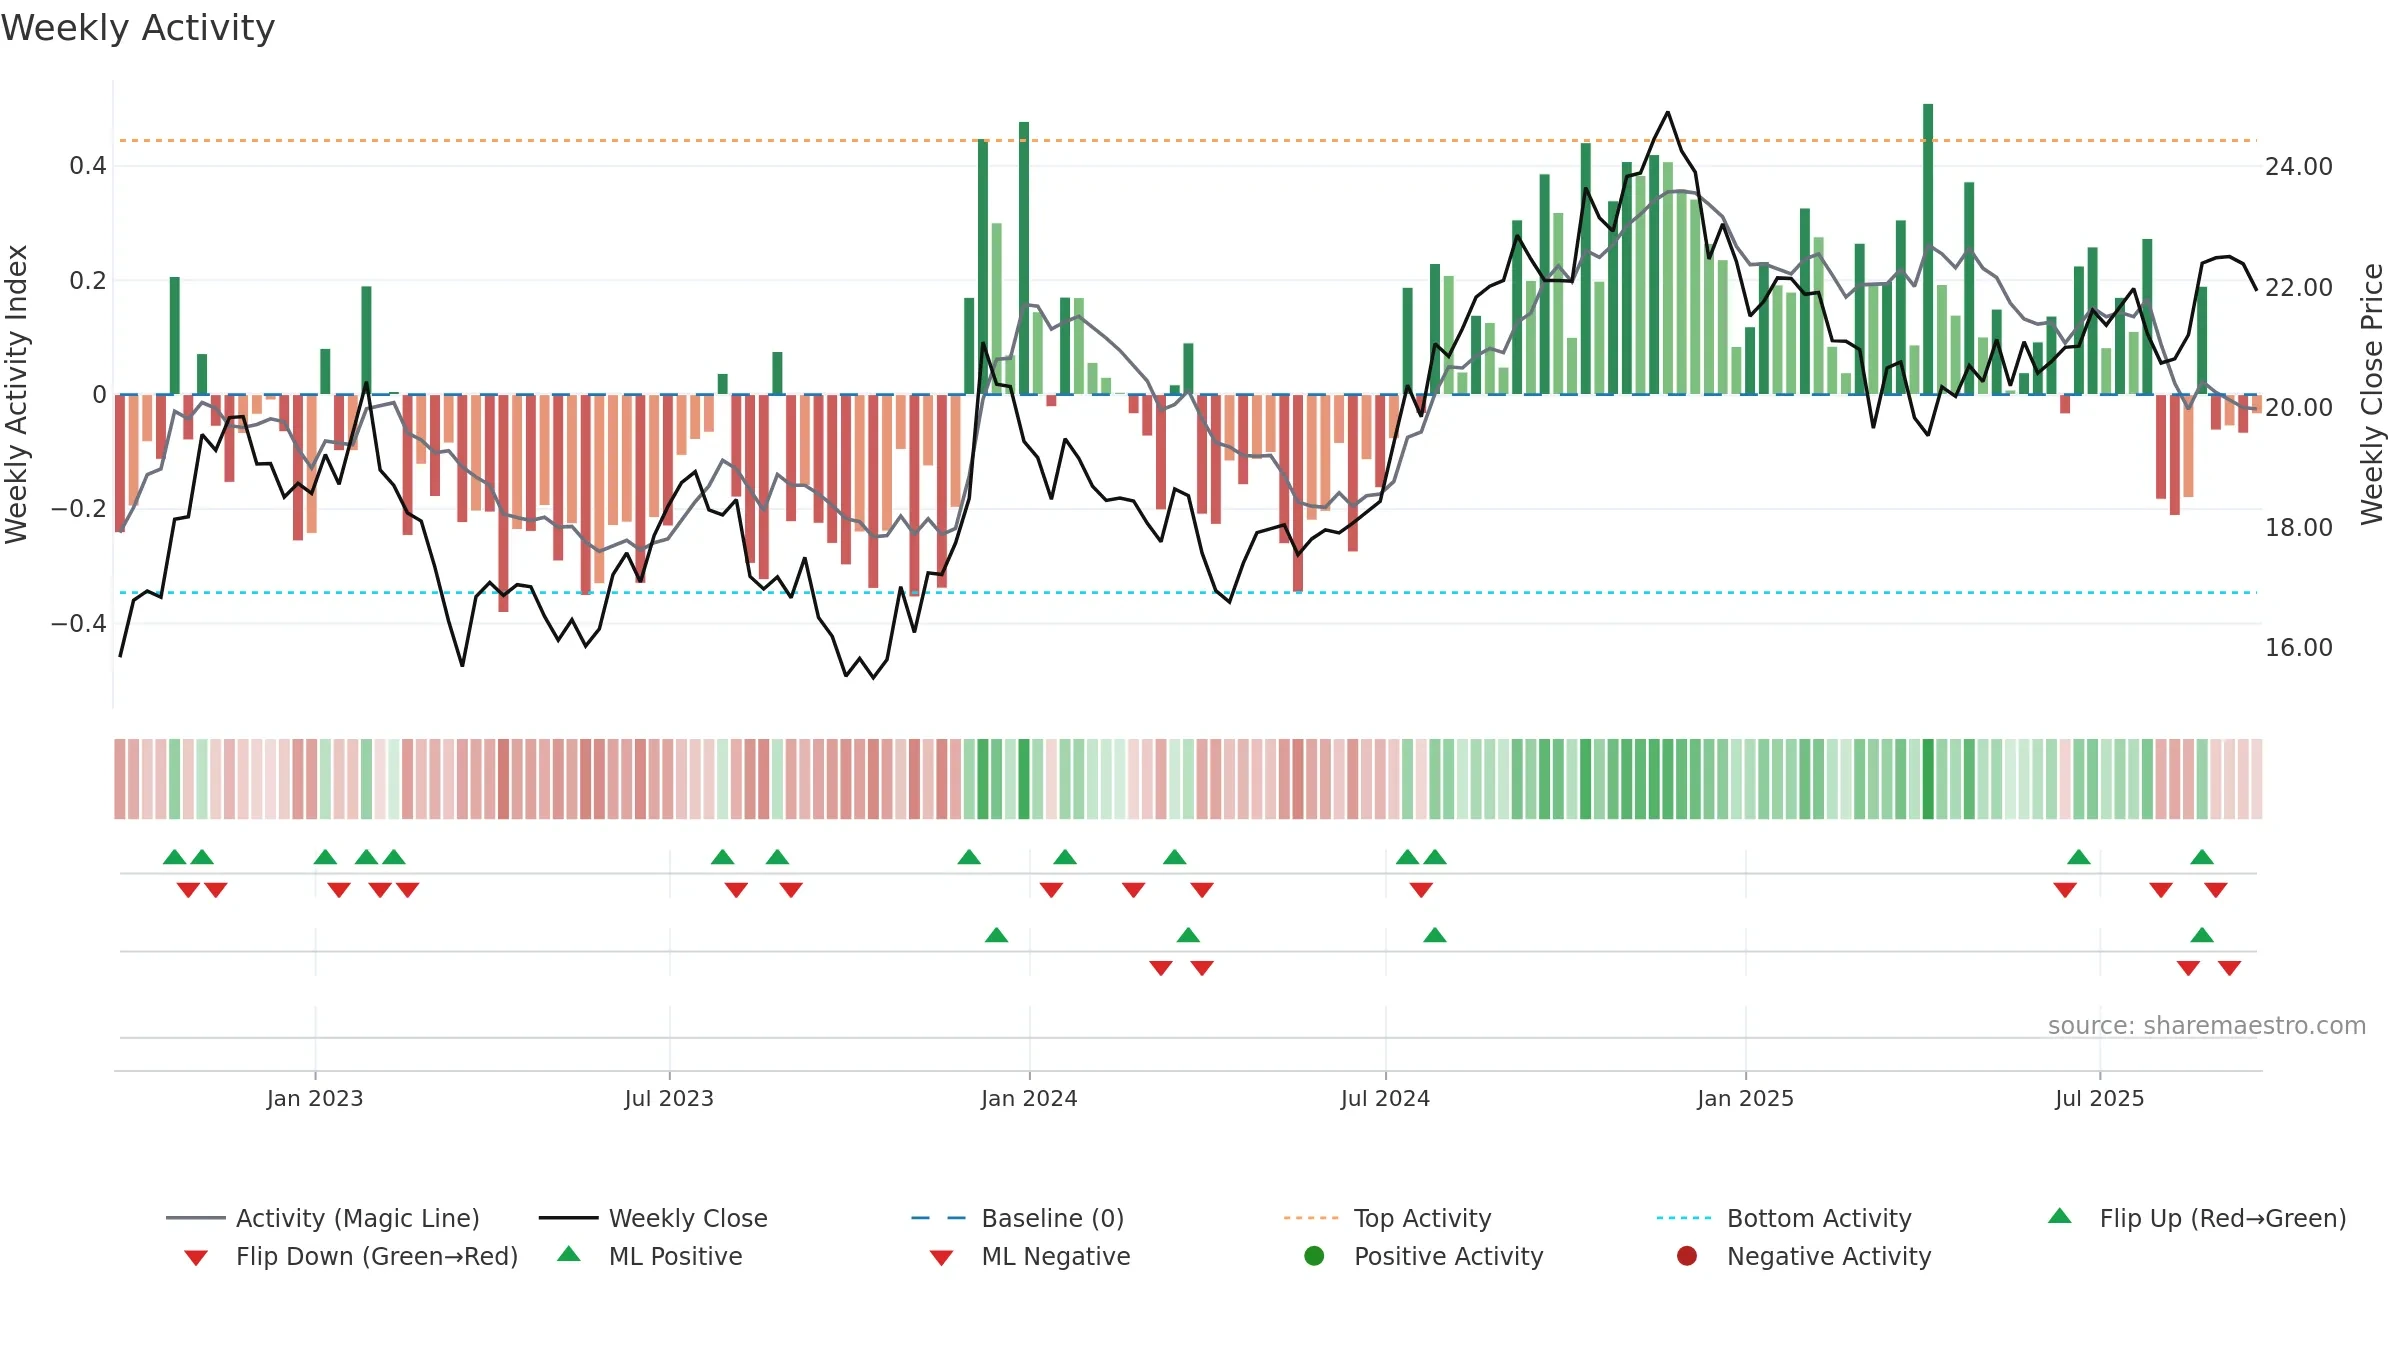Click the Flip Down red triangle legend icon
2400x1350 pixels.
pyautogui.click(x=196, y=1258)
